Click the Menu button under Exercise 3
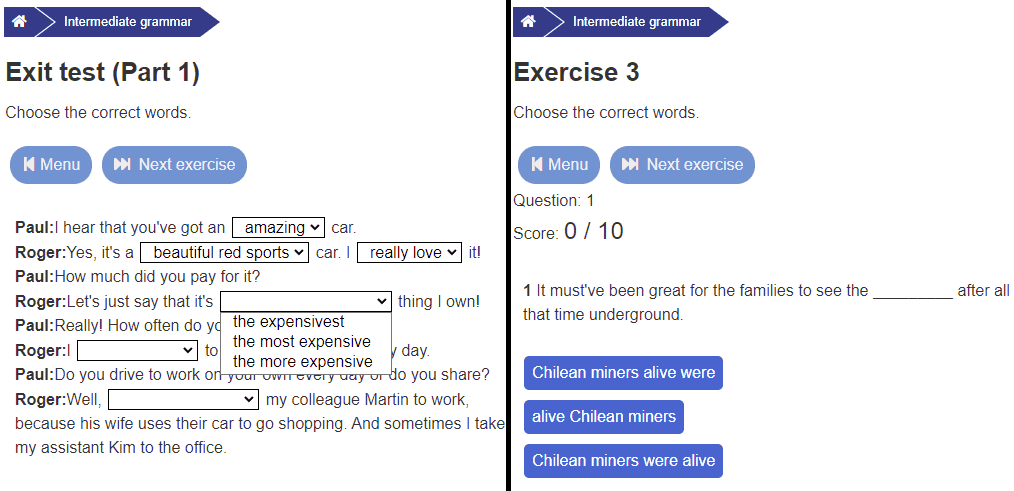Image resolution: width=1014 pixels, height=491 pixels. [x=559, y=165]
